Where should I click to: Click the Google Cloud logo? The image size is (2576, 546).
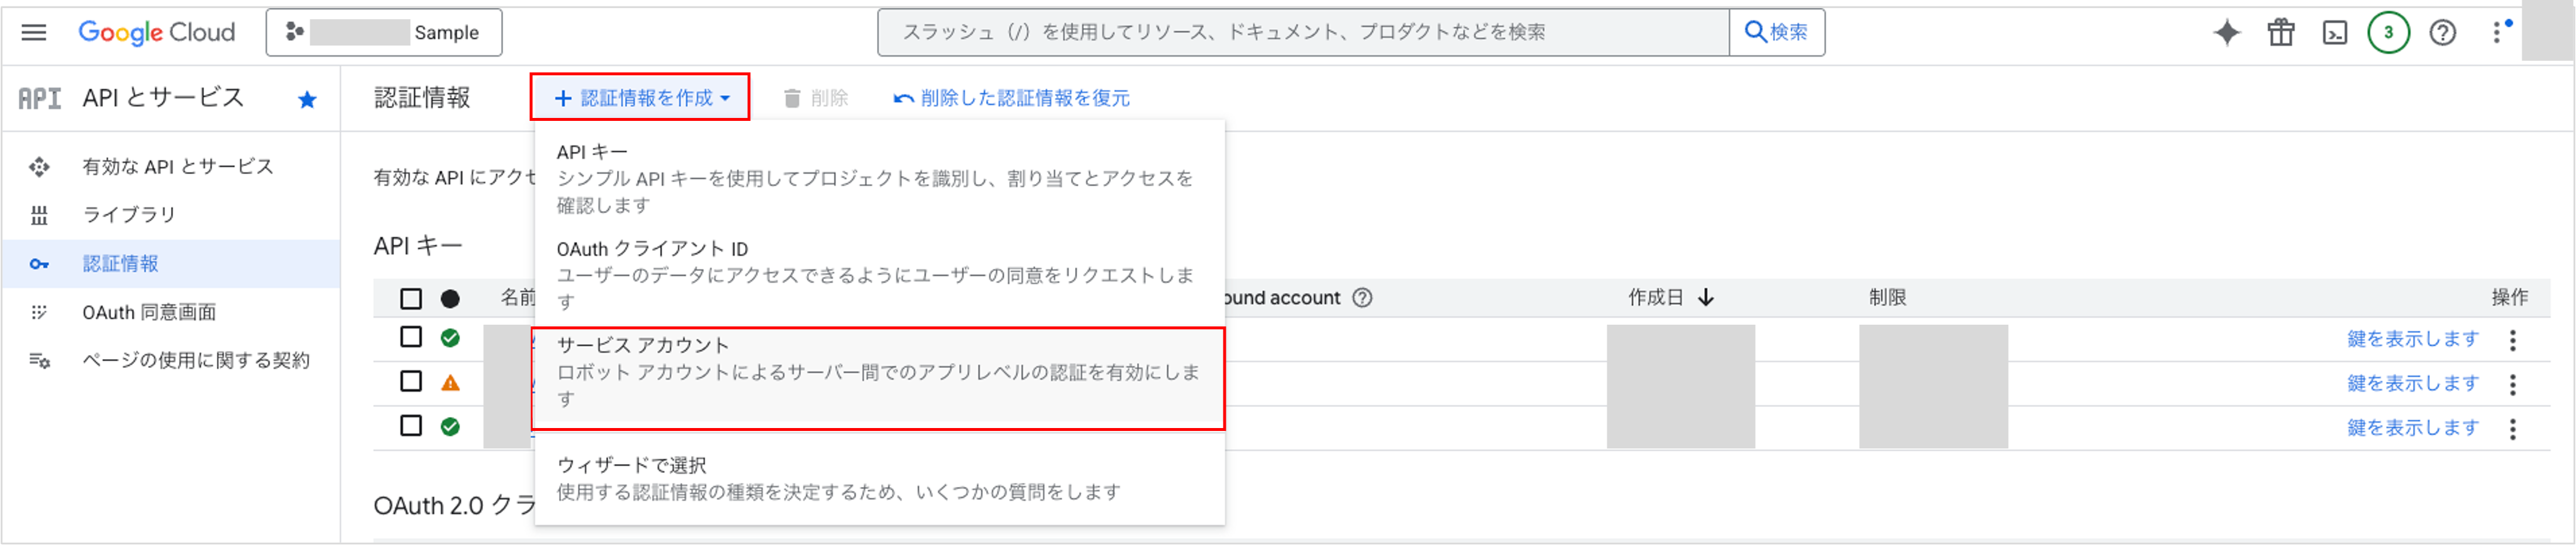pyautogui.click(x=157, y=32)
